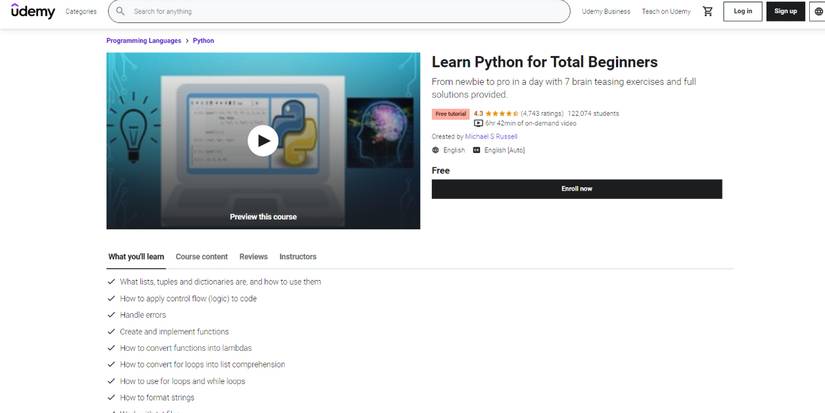825x413 pixels.
Task: Click the 'Handle errors' list item
Action: coord(143,315)
